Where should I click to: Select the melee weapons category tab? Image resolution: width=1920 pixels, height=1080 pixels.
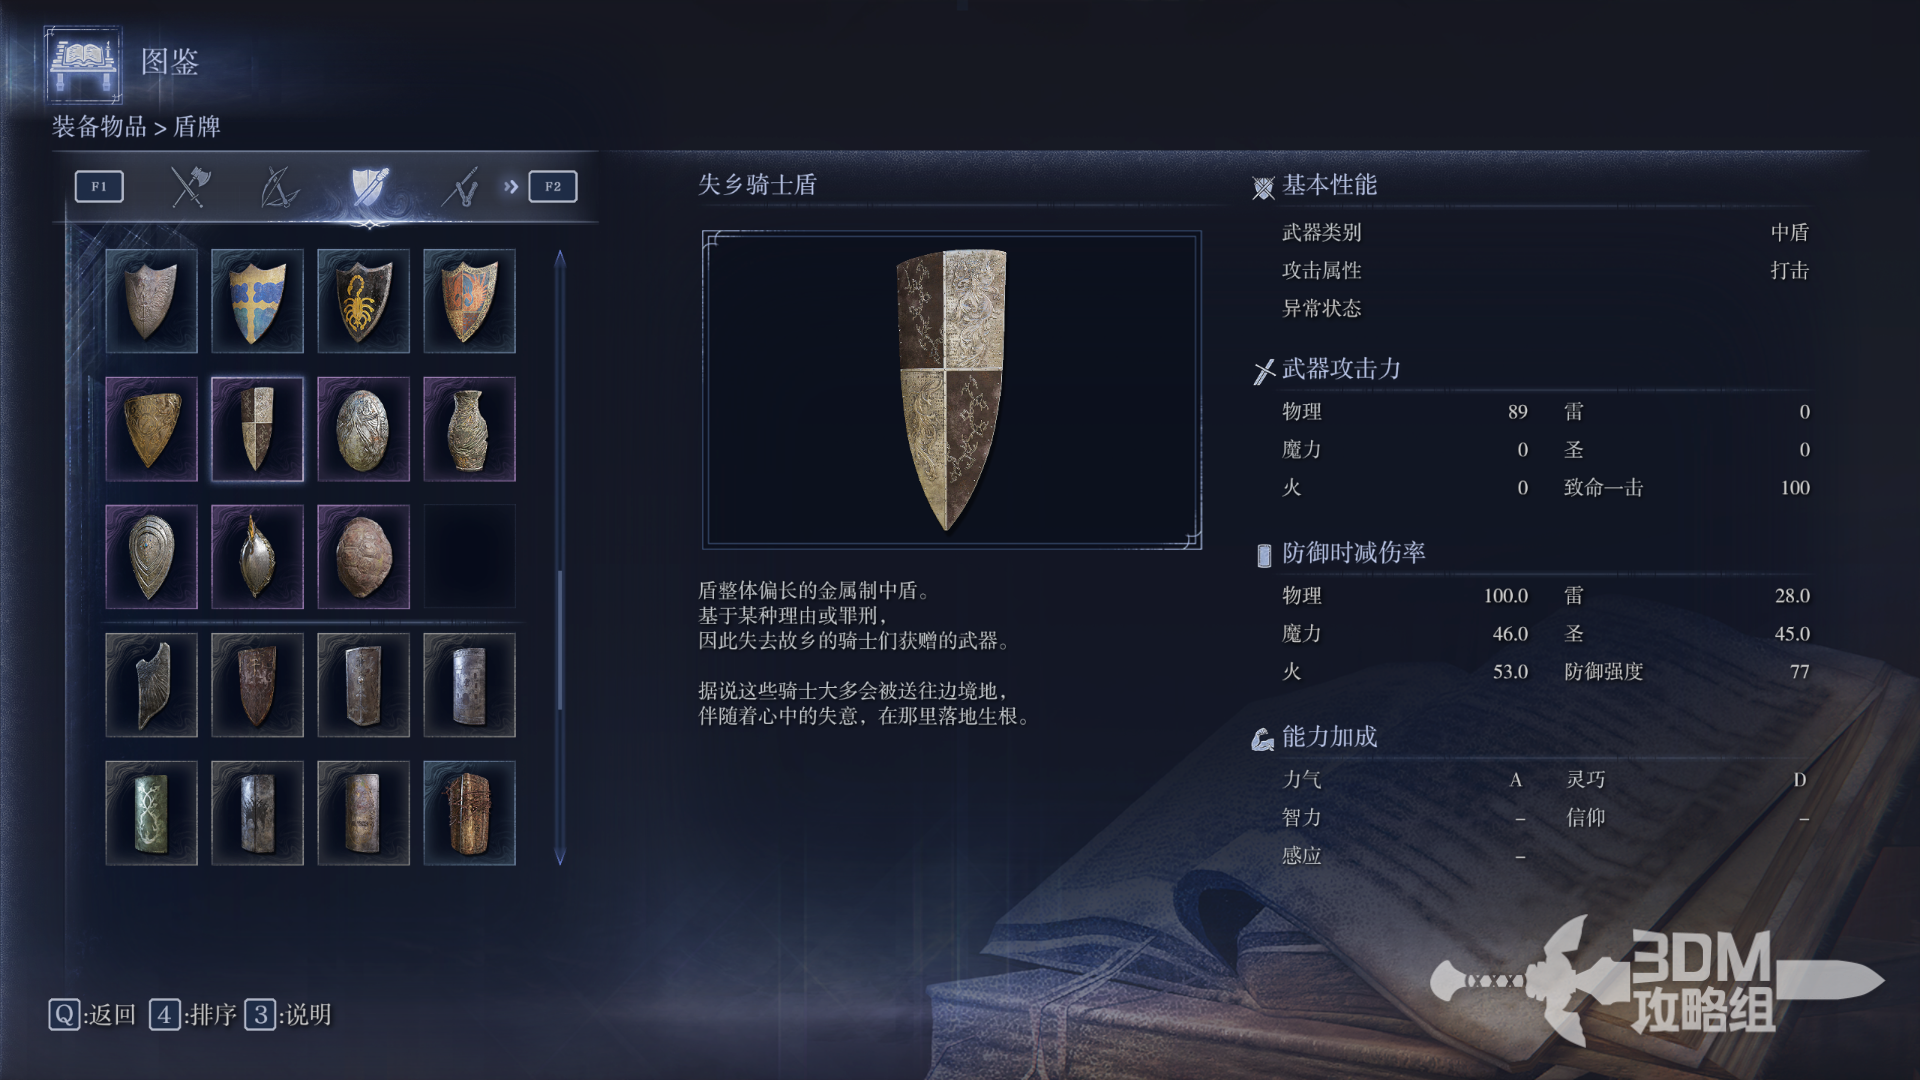click(x=190, y=187)
